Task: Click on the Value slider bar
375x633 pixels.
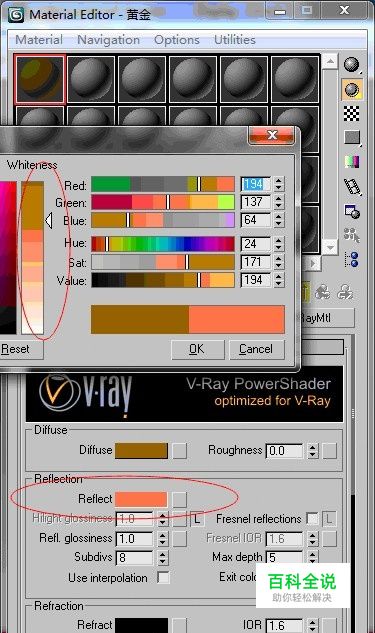Action: point(163,280)
